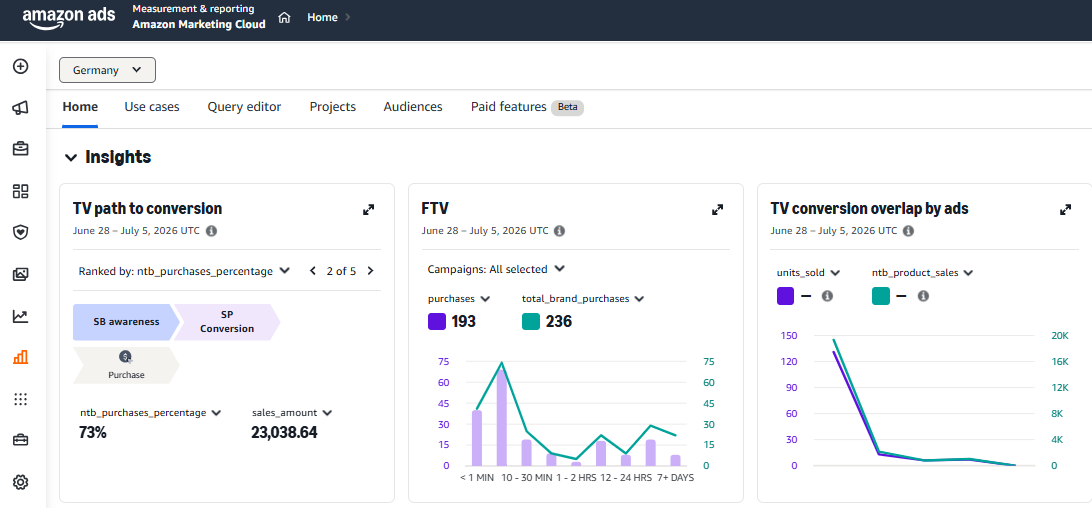Collapse the Insights section
This screenshot has height=508, width=1092.
coord(70,157)
